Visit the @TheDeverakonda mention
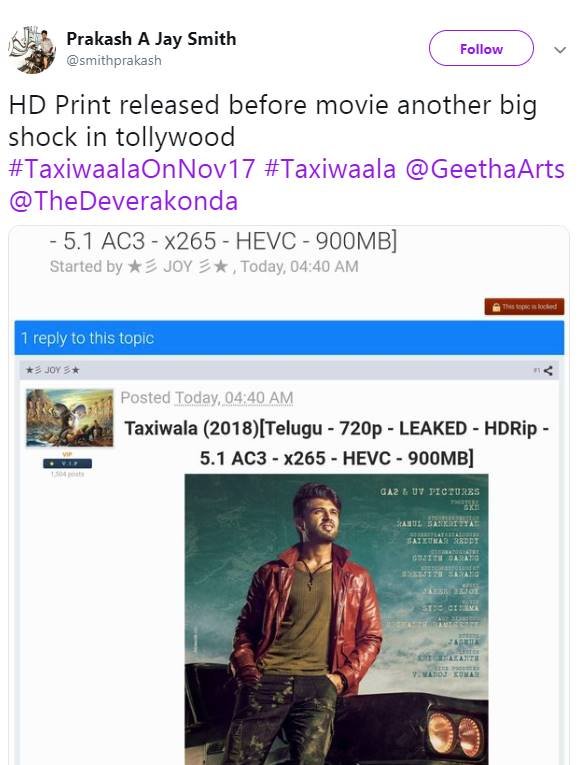 (123, 201)
